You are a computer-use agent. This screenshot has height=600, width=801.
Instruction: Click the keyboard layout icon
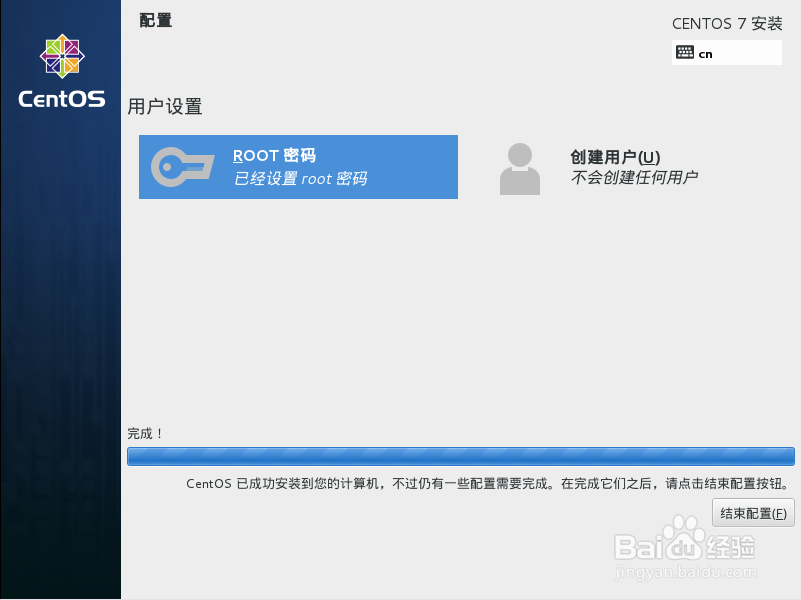(685, 52)
